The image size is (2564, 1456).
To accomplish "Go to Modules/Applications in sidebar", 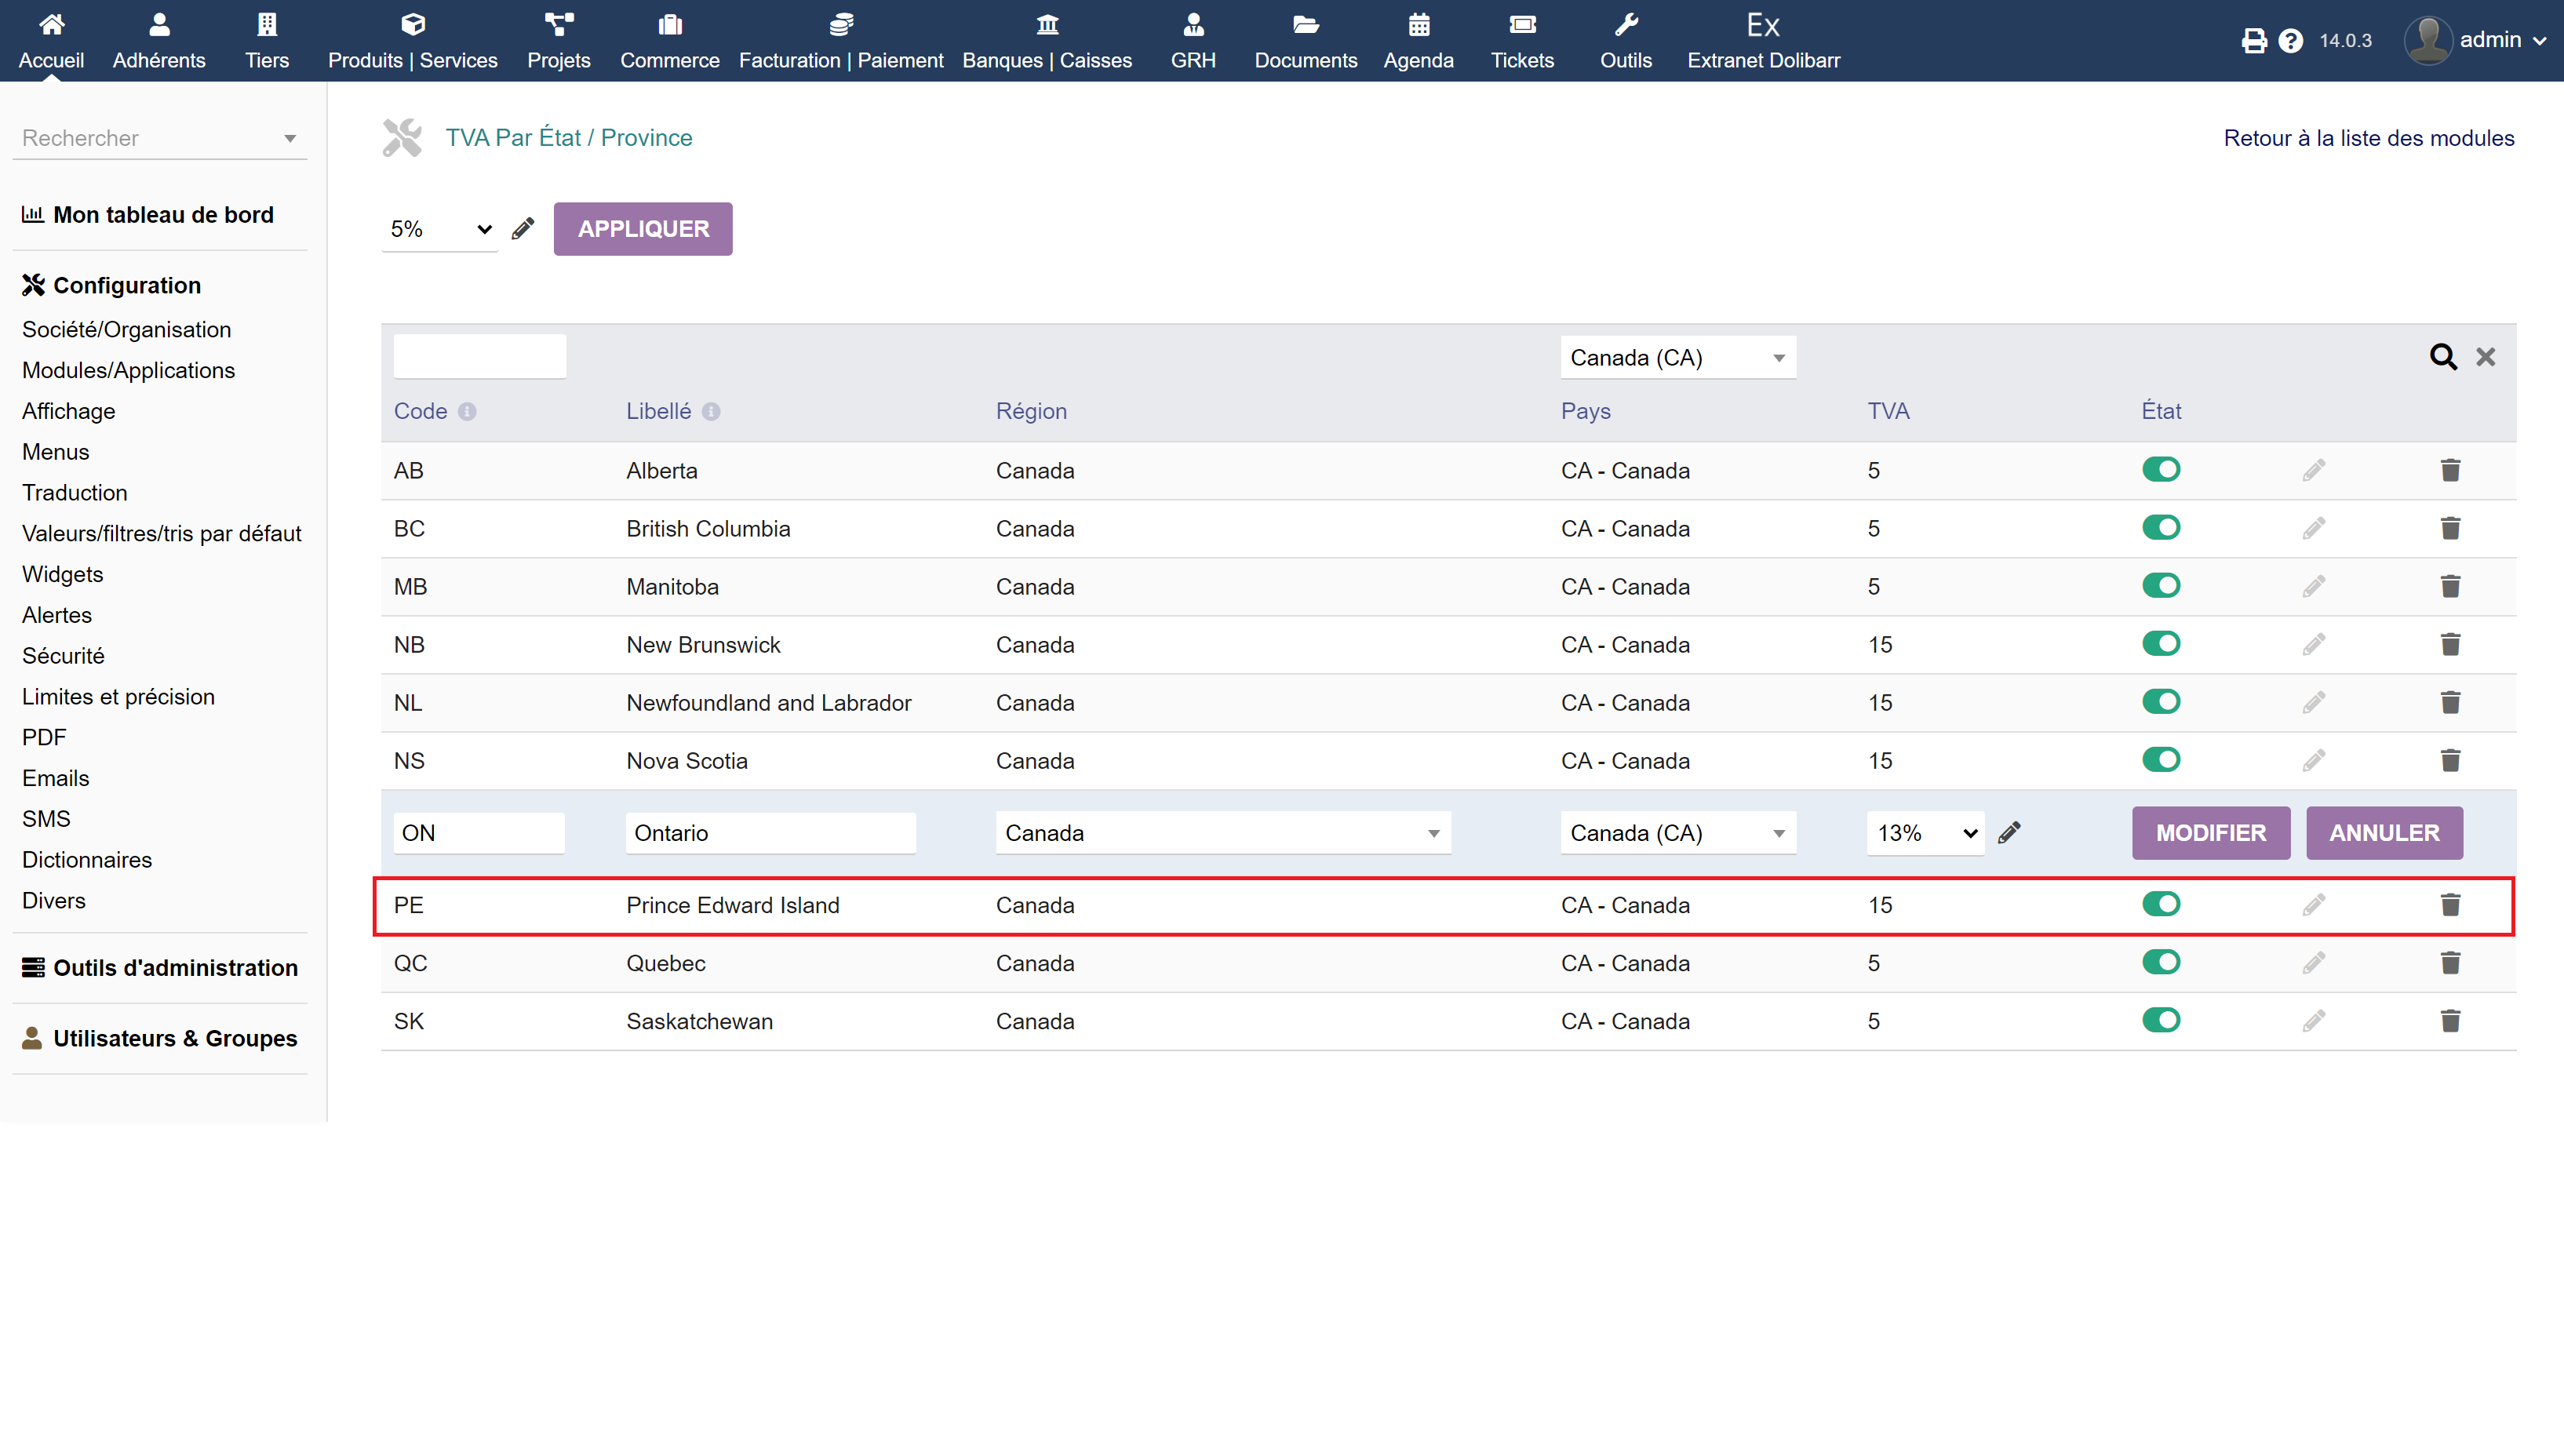I will [x=128, y=370].
